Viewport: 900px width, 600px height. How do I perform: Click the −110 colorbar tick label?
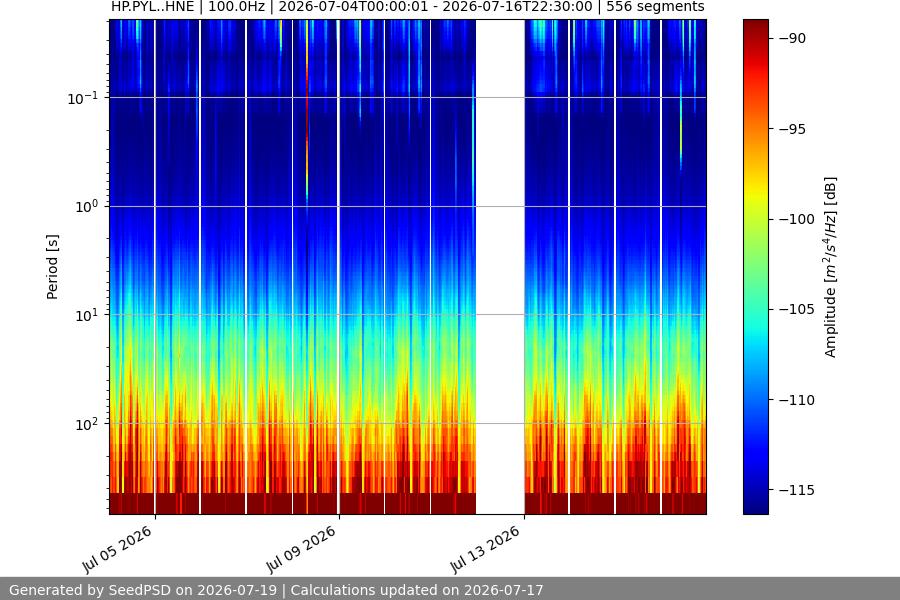796,400
